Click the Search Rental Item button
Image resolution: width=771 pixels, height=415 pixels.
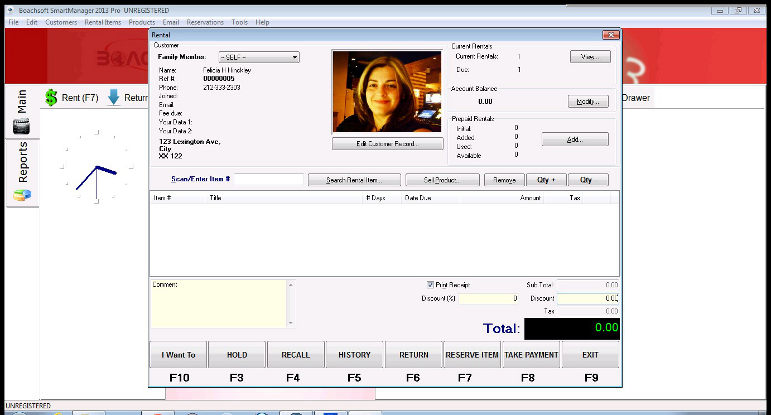point(354,180)
